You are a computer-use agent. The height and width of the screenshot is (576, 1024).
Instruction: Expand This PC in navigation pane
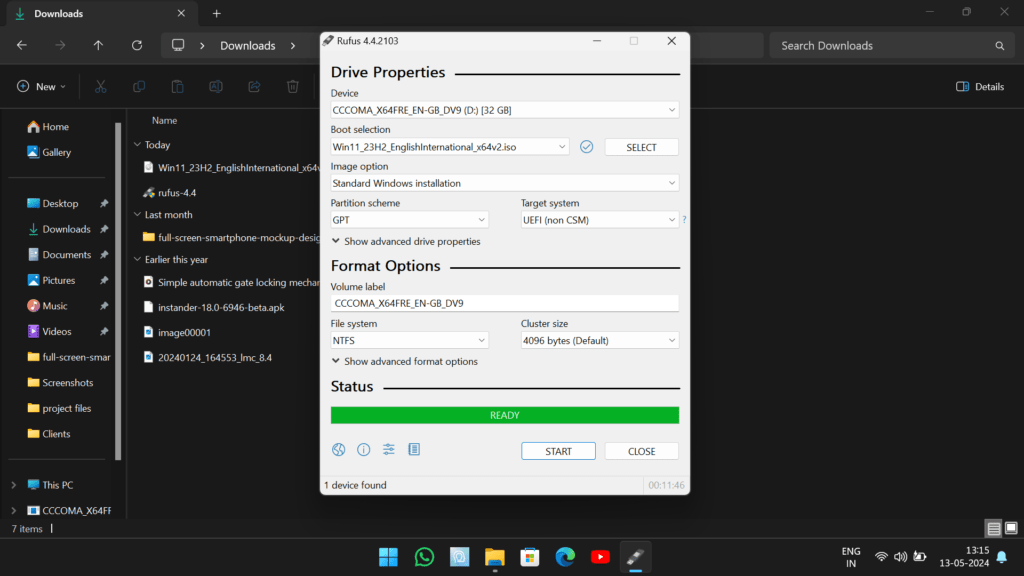point(14,485)
